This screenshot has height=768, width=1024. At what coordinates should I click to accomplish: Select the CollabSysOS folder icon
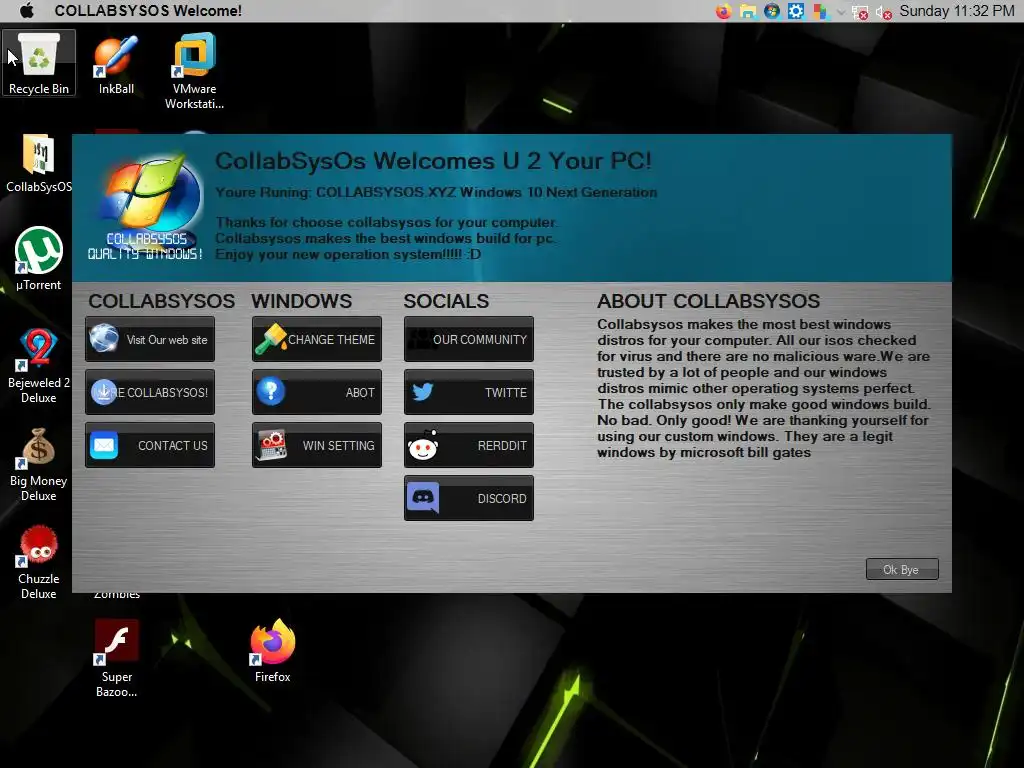(x=39, y=163)
